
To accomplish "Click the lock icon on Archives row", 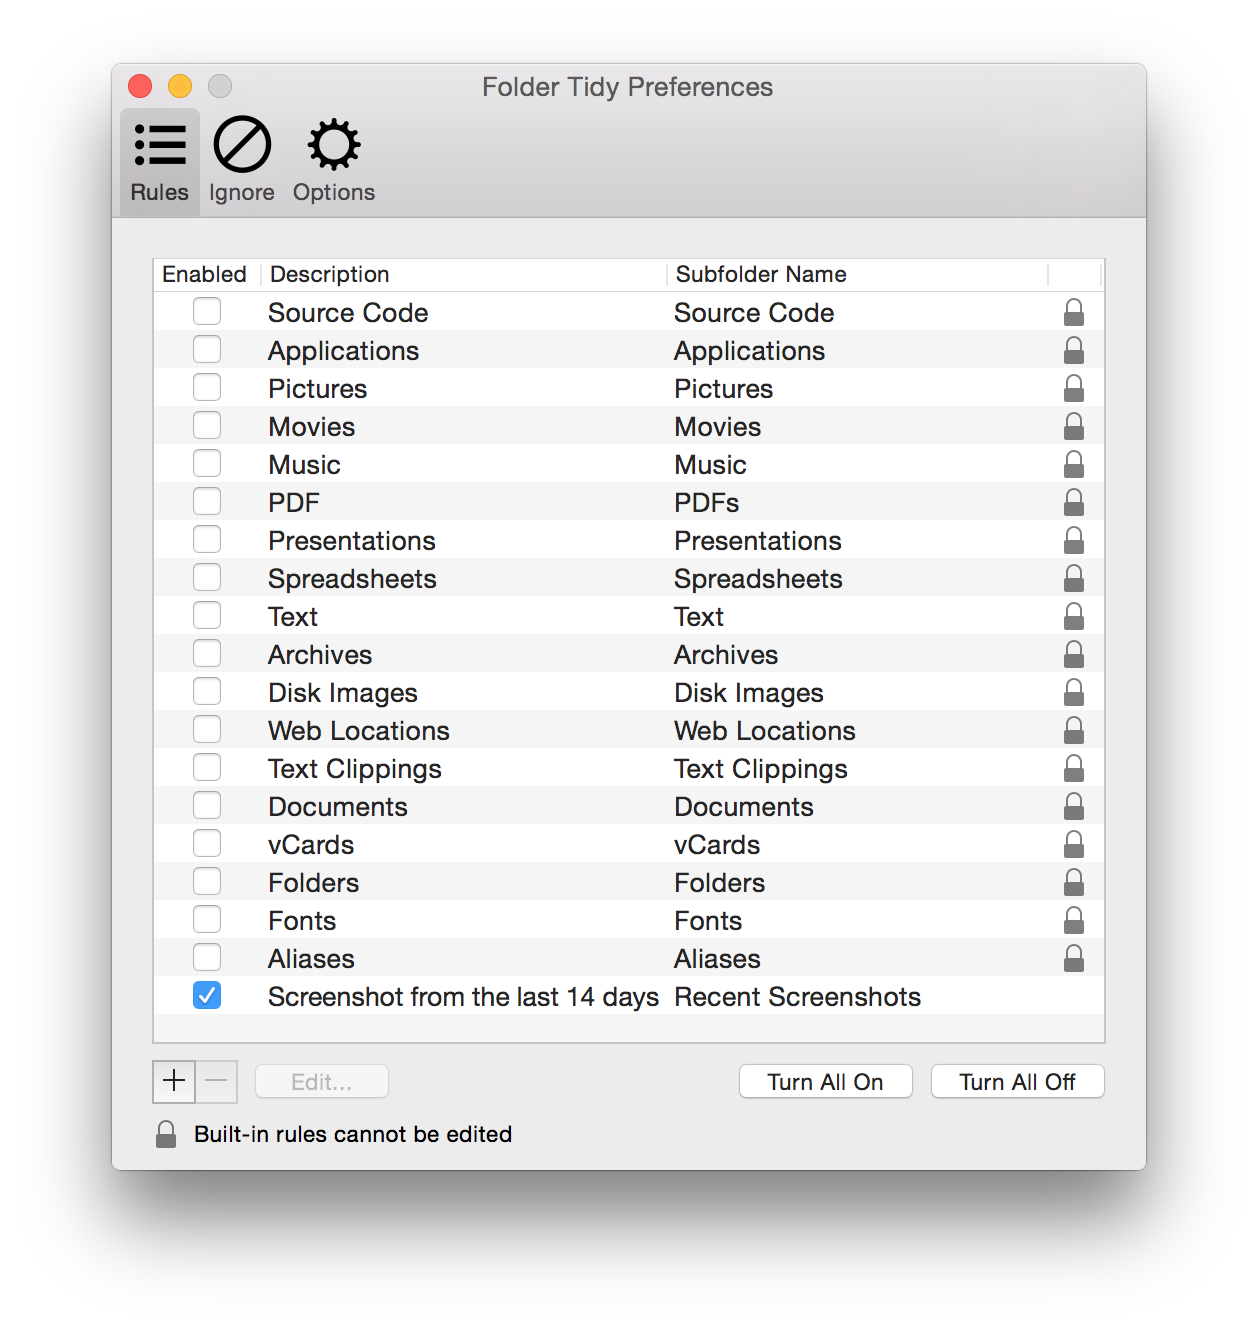I will pyautogui.click(x=1074, y=654).
